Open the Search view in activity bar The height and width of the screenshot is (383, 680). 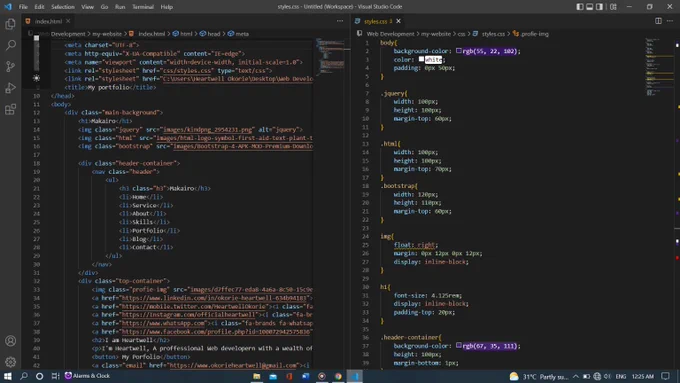[x=10, y=45]
